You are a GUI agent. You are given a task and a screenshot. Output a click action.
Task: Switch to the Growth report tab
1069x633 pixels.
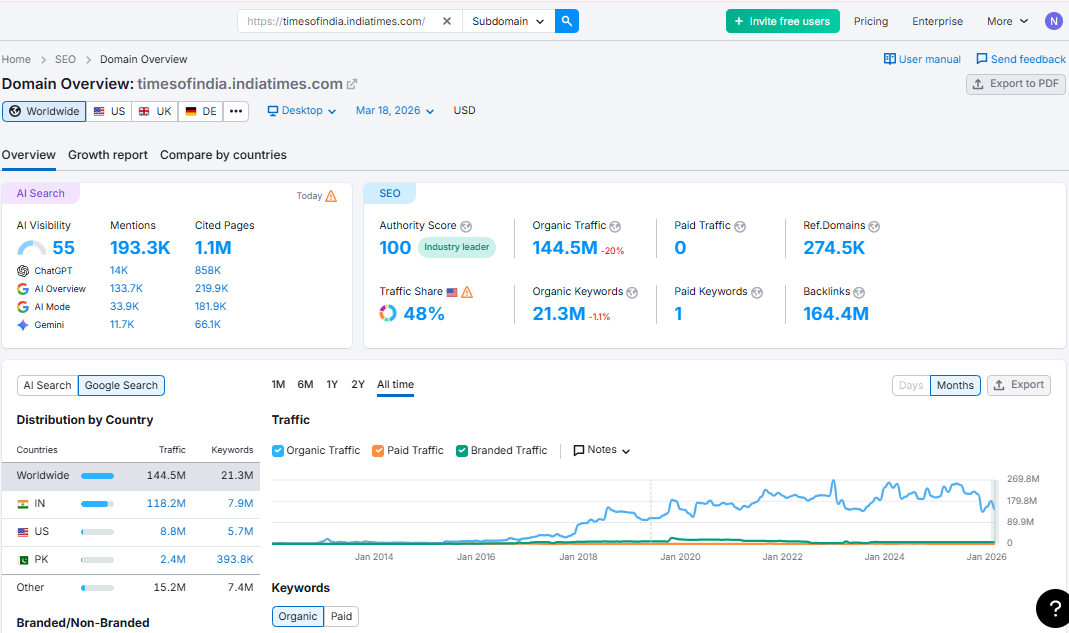(x=107, y=155)
